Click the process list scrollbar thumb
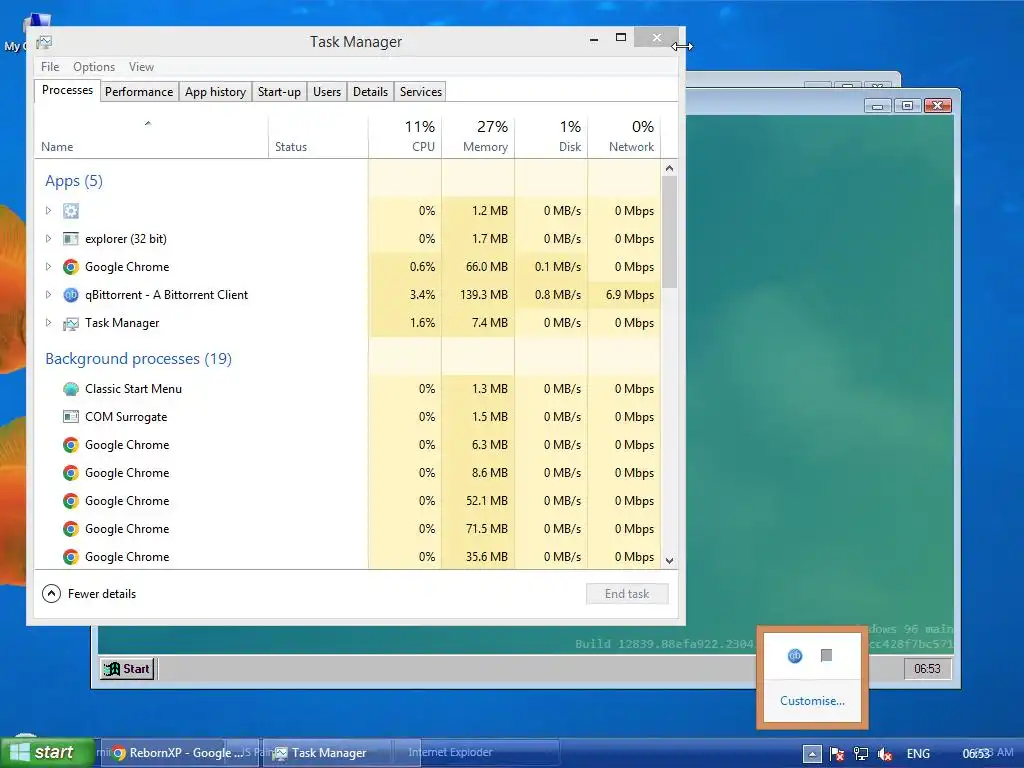Screen dimensions: 1024x768 (669, 232)
